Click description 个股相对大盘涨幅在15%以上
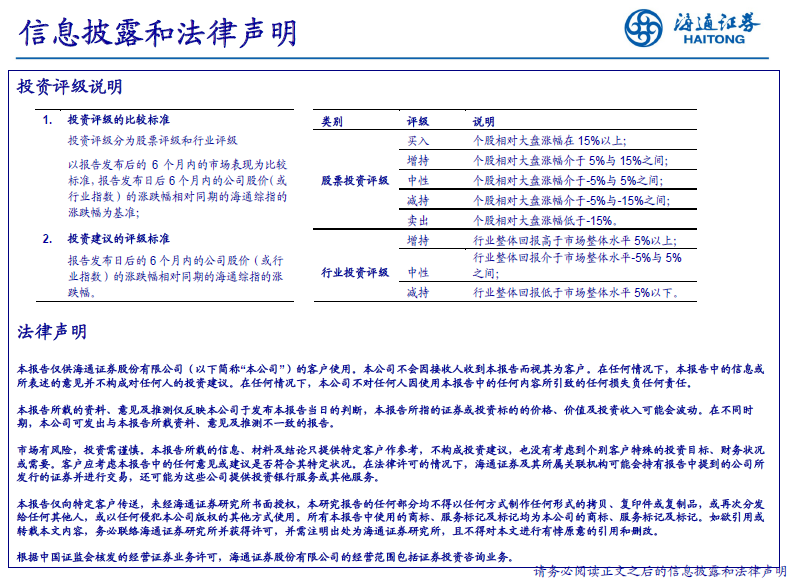This screenshot has width=793, height=584. [x=550, y=141]
